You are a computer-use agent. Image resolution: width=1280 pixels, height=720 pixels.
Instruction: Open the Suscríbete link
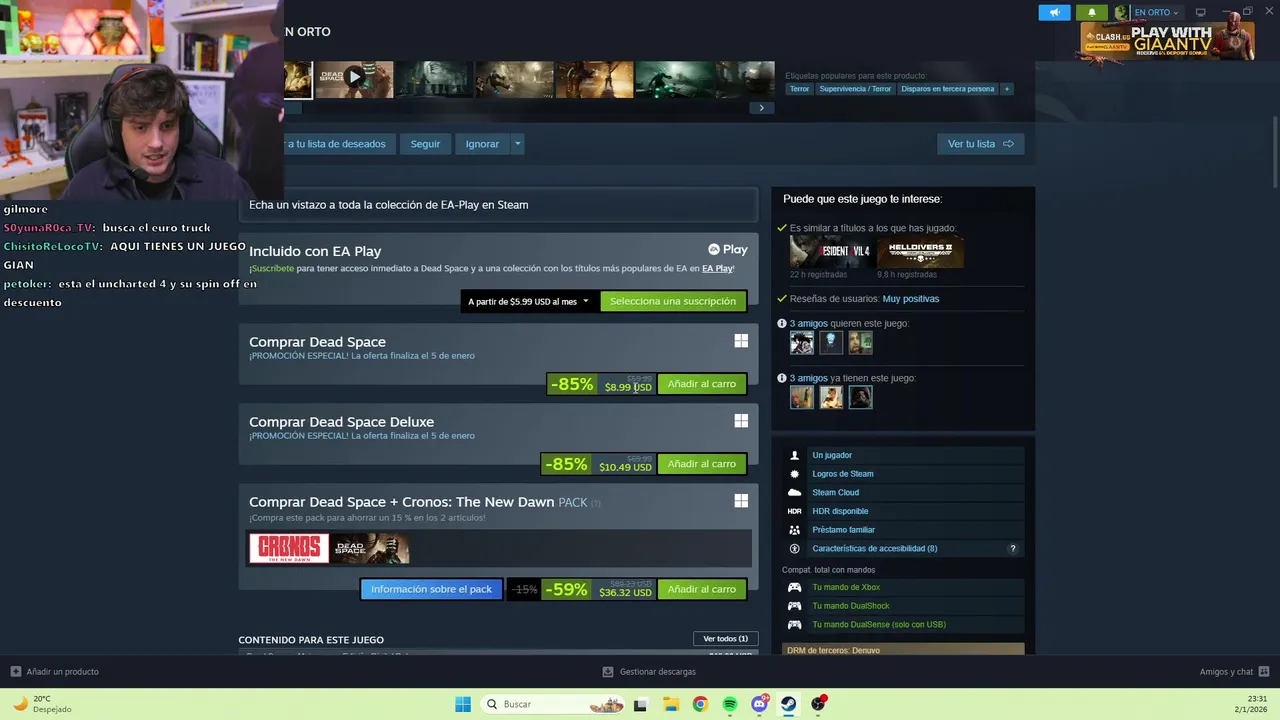(272, 269)
